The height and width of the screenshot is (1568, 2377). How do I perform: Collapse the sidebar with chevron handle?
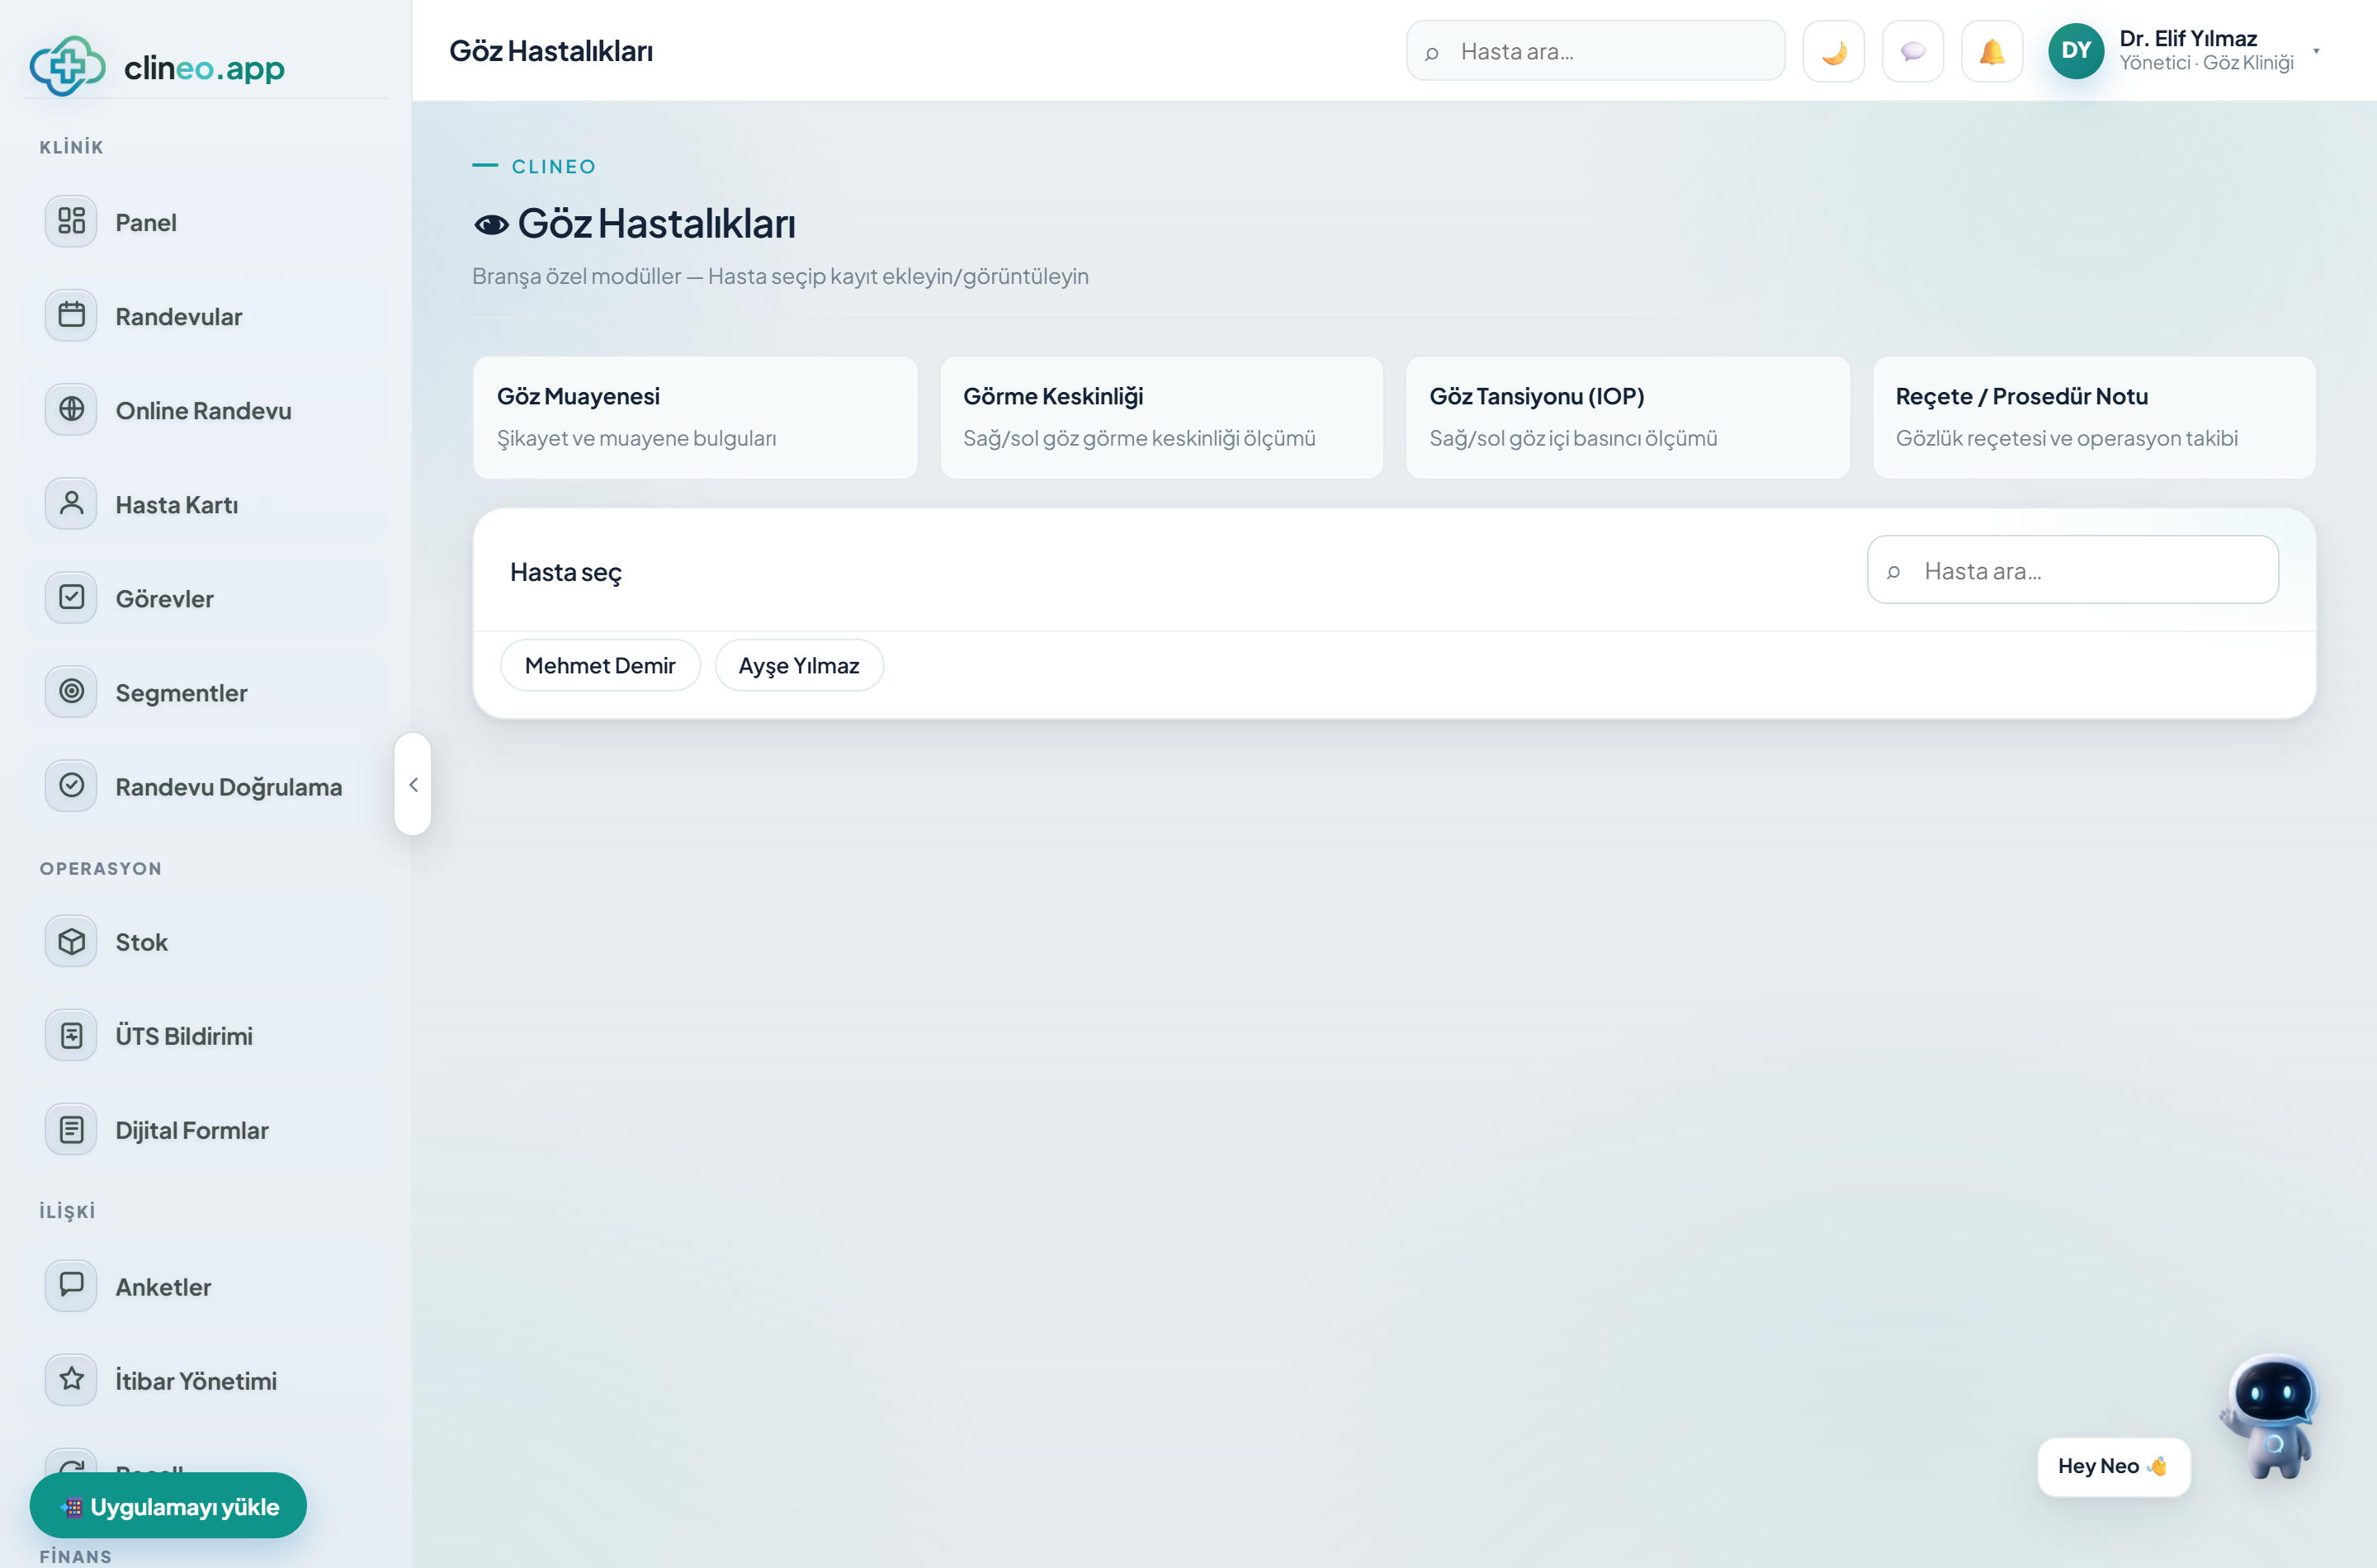pos(413,785)
